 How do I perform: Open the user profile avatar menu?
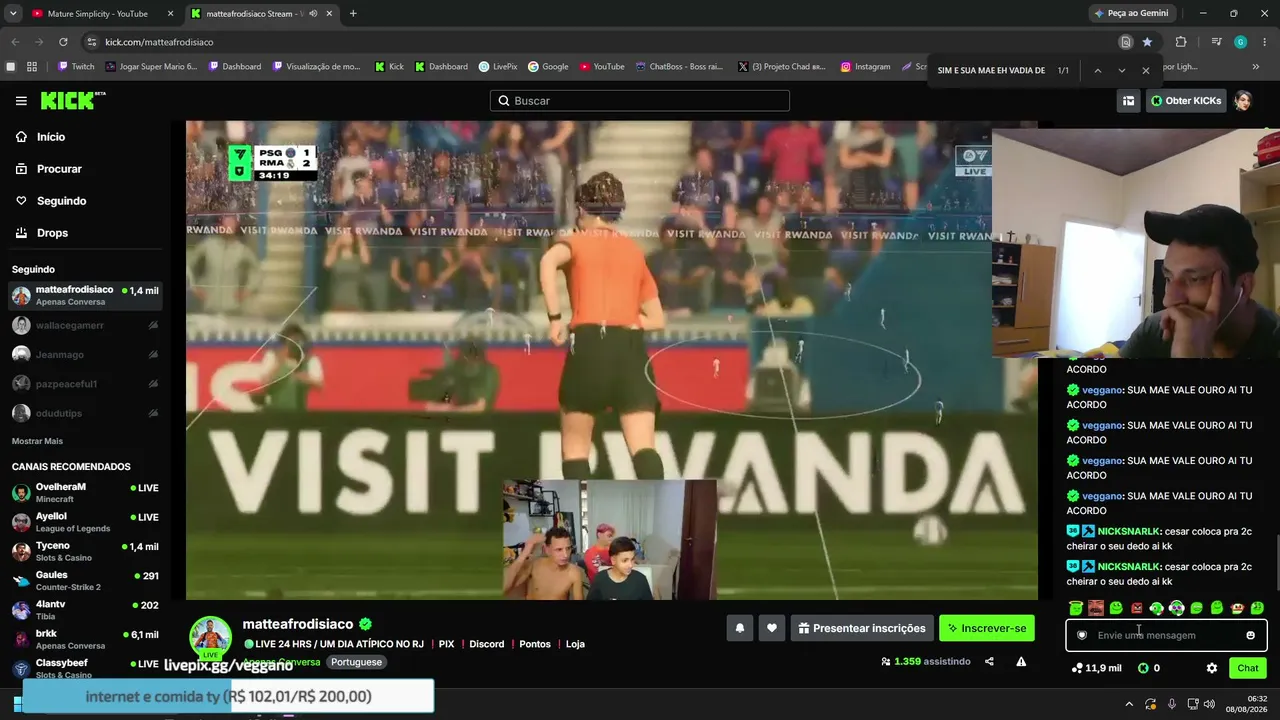click(1243, 101)
